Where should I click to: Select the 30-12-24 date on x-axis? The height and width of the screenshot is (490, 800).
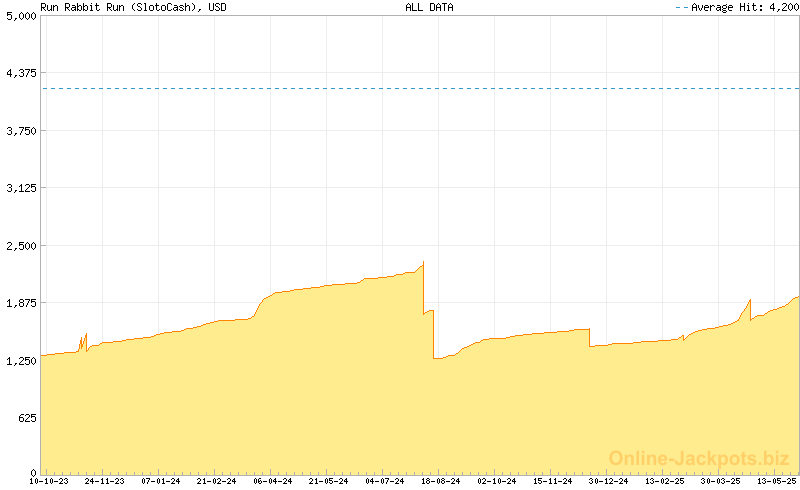[x=609, y=481]
